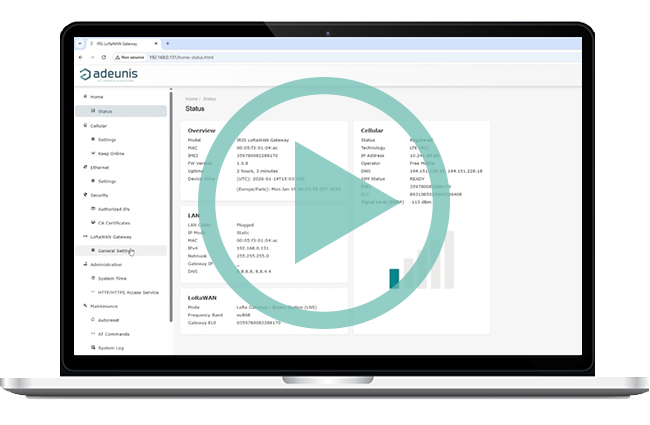Click the sidebar vertical scrollbar
650x425 pixels.
click(x=171, y=206)
